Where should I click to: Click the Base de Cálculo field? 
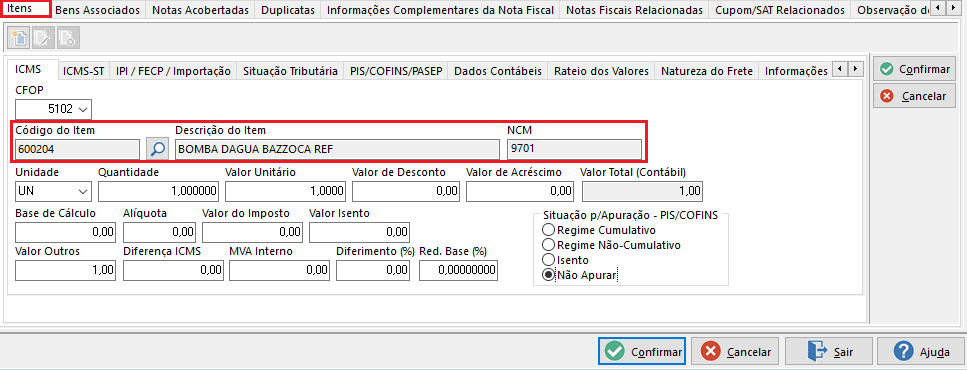(66, 232)
